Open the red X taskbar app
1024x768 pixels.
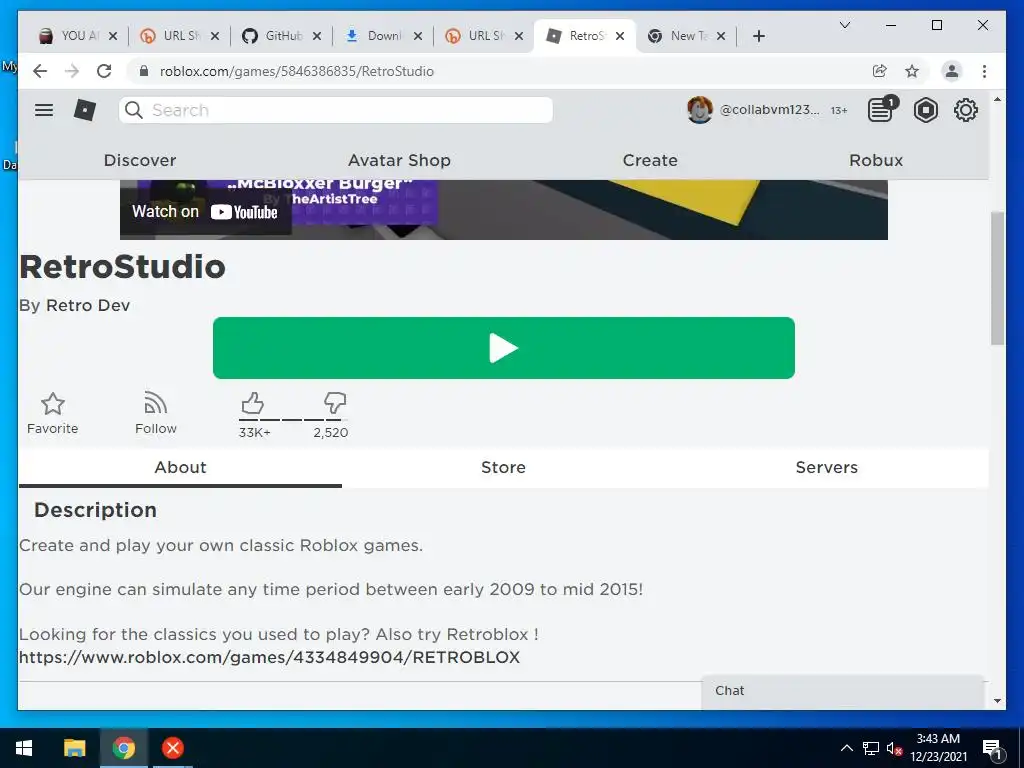coord(173,748)
